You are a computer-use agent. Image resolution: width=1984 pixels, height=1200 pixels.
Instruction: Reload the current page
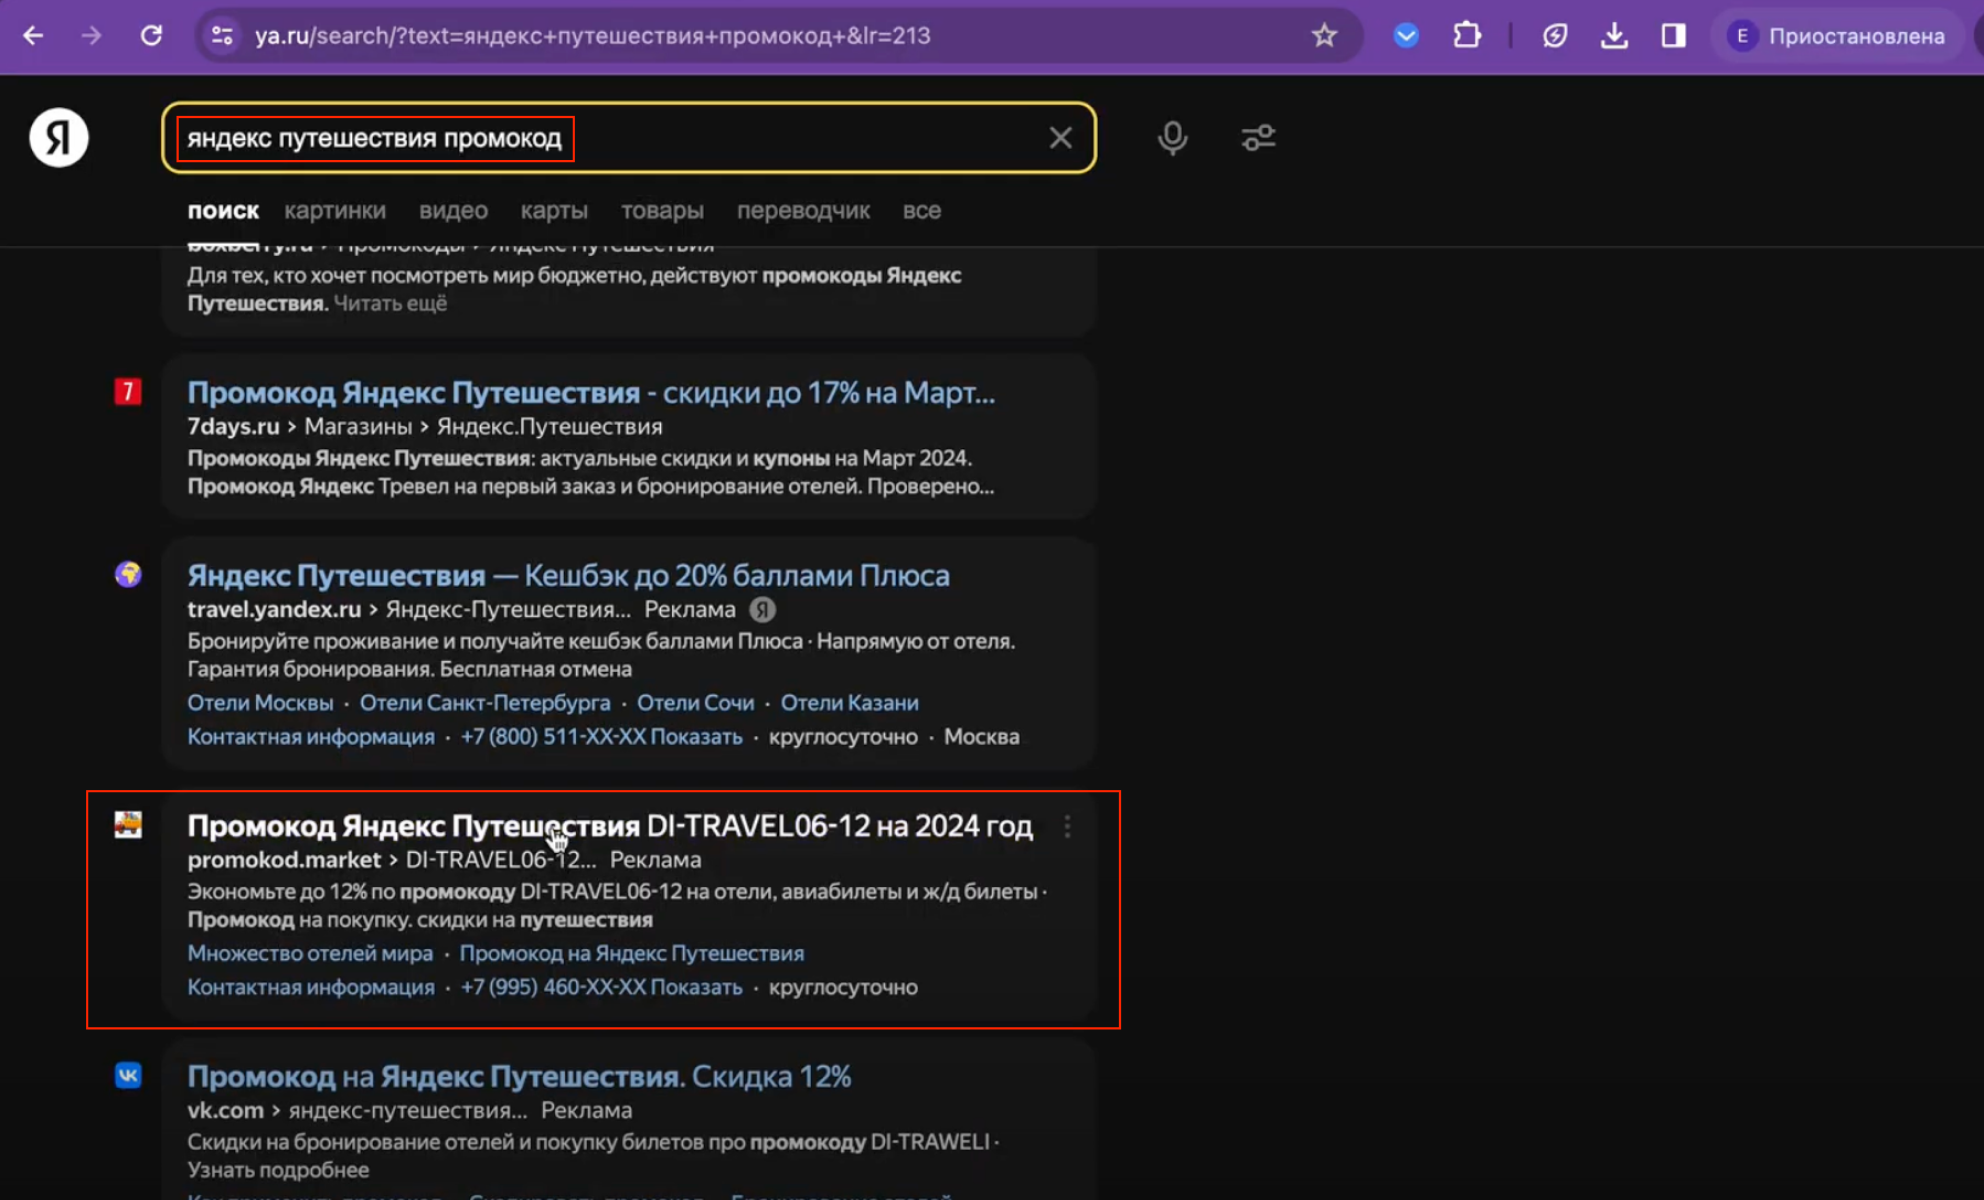152,36
